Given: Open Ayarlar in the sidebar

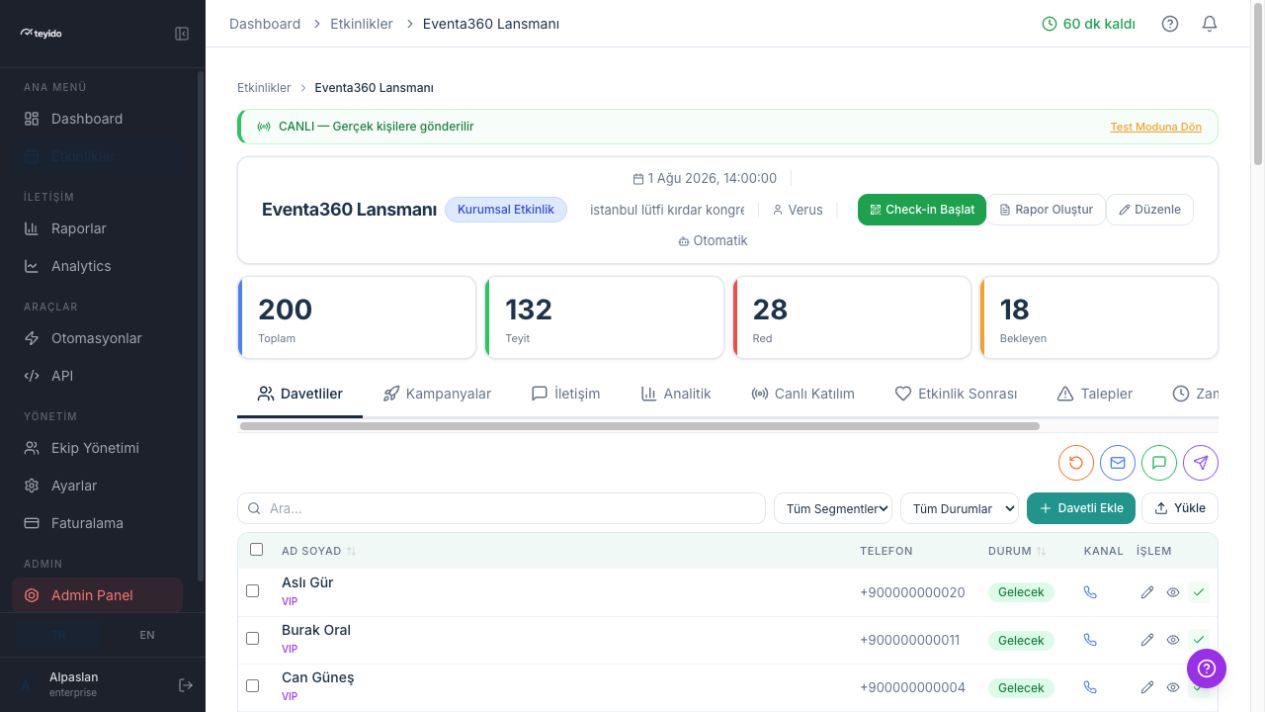Looking at the screenshot, I should pos(98,486).
